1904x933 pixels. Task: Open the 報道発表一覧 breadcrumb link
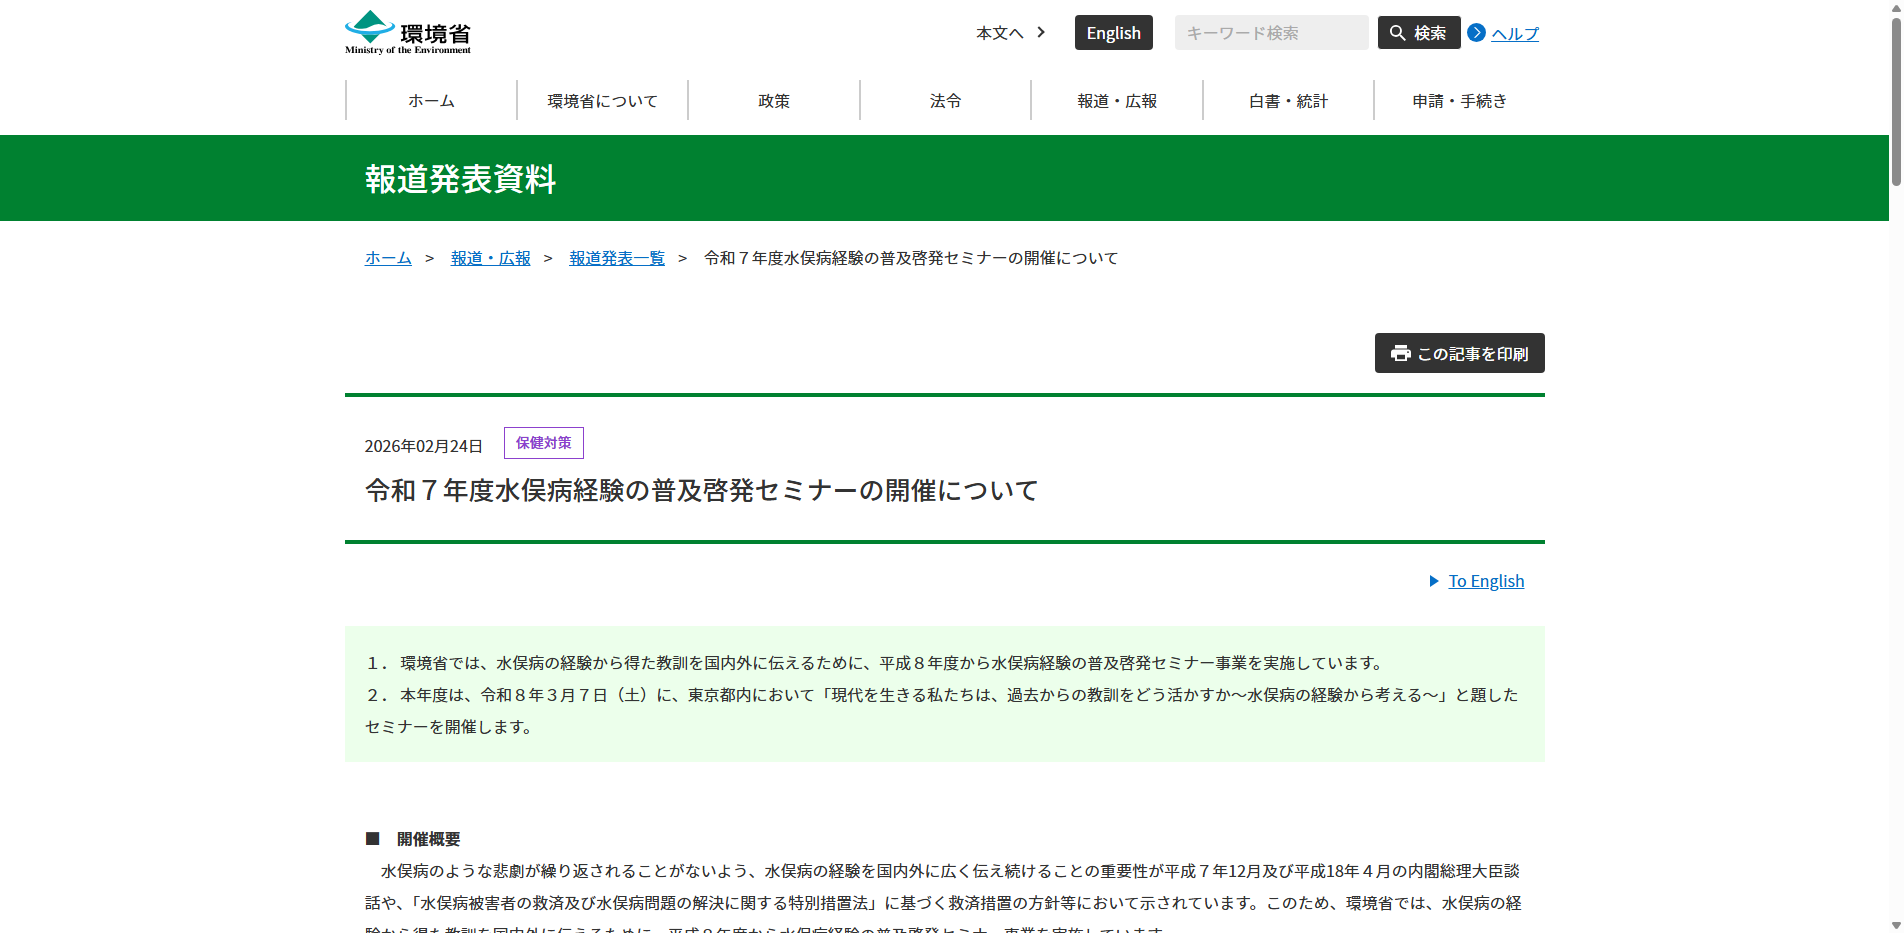pyautogui.click(x=616, y=257)
